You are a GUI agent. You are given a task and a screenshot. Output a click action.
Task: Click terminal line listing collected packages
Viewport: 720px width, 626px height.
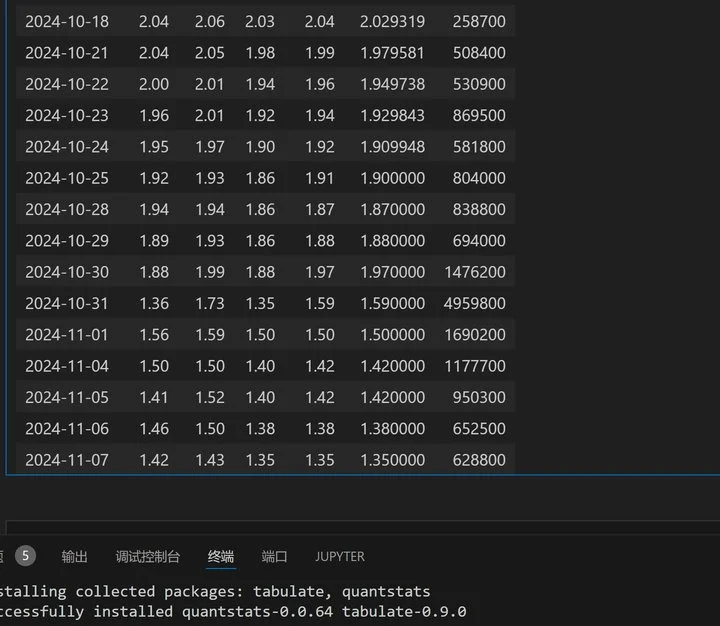click(x=215, y=592)
